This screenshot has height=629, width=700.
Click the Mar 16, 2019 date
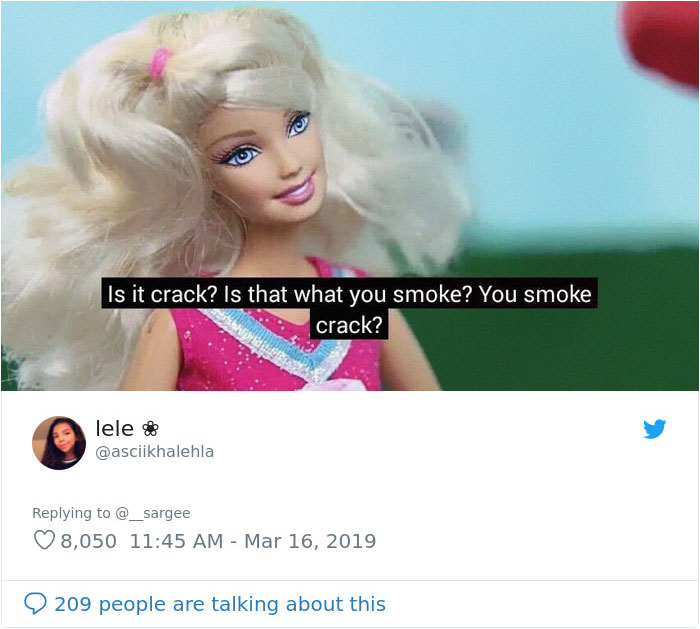pyautogui.click(x=310, y=541)
